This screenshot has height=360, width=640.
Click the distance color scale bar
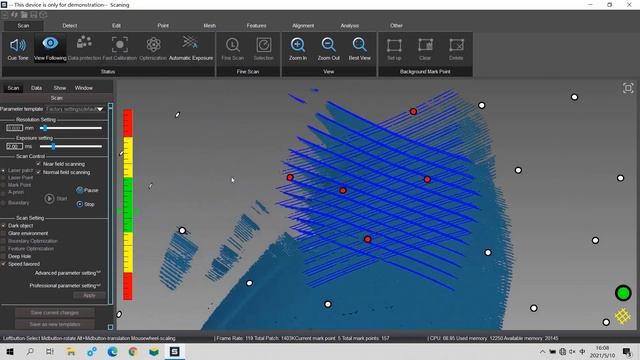coord(128,204)
